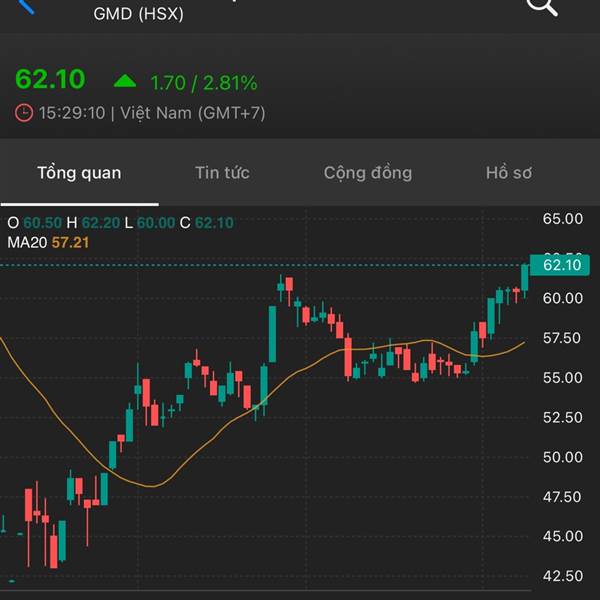
Task: Tap the 15:29:10 Việt Nam timestamp
Action: coord(152,113)
